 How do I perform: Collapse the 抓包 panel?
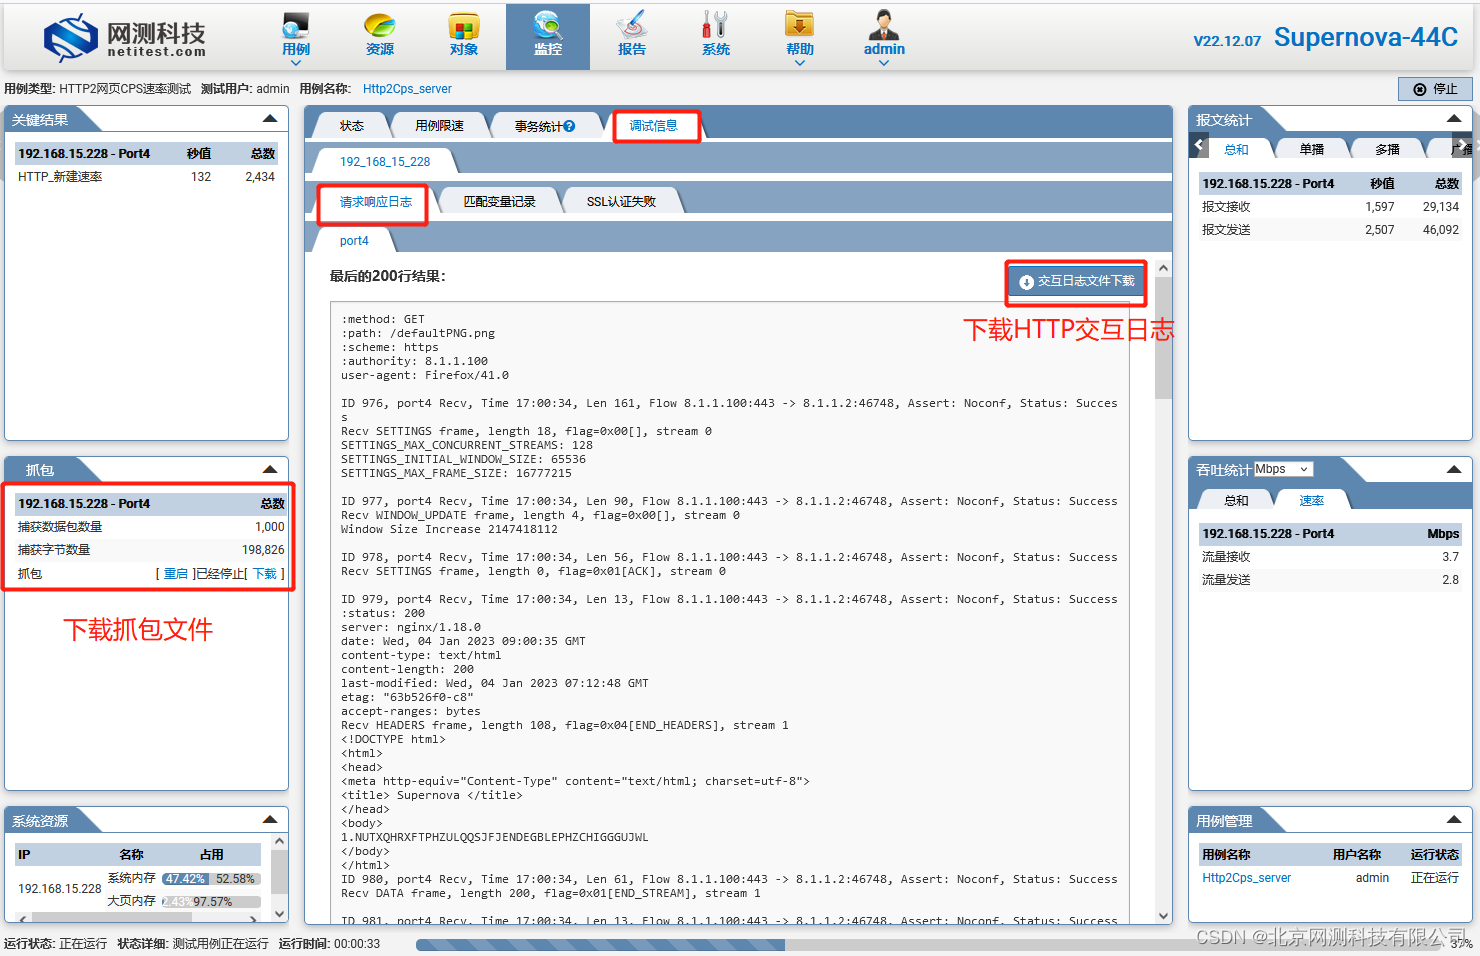click(x=270, y=469)
